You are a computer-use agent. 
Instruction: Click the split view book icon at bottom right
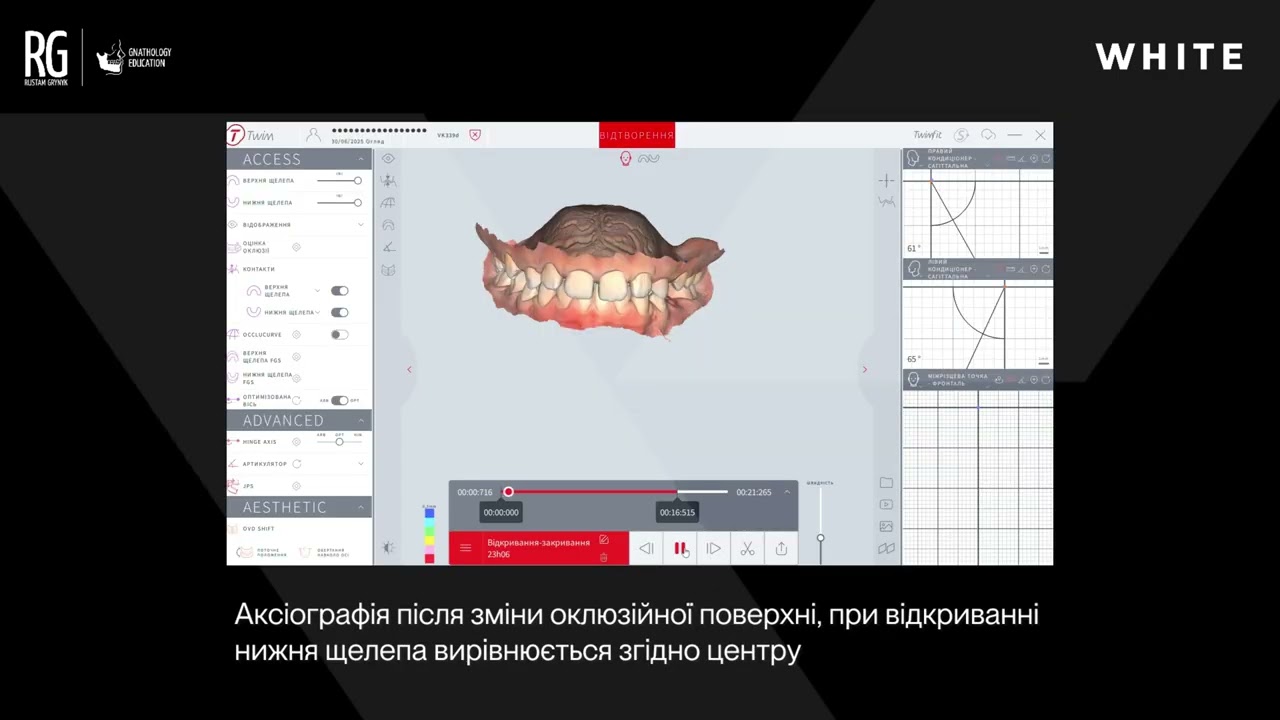tap(886, 548)
